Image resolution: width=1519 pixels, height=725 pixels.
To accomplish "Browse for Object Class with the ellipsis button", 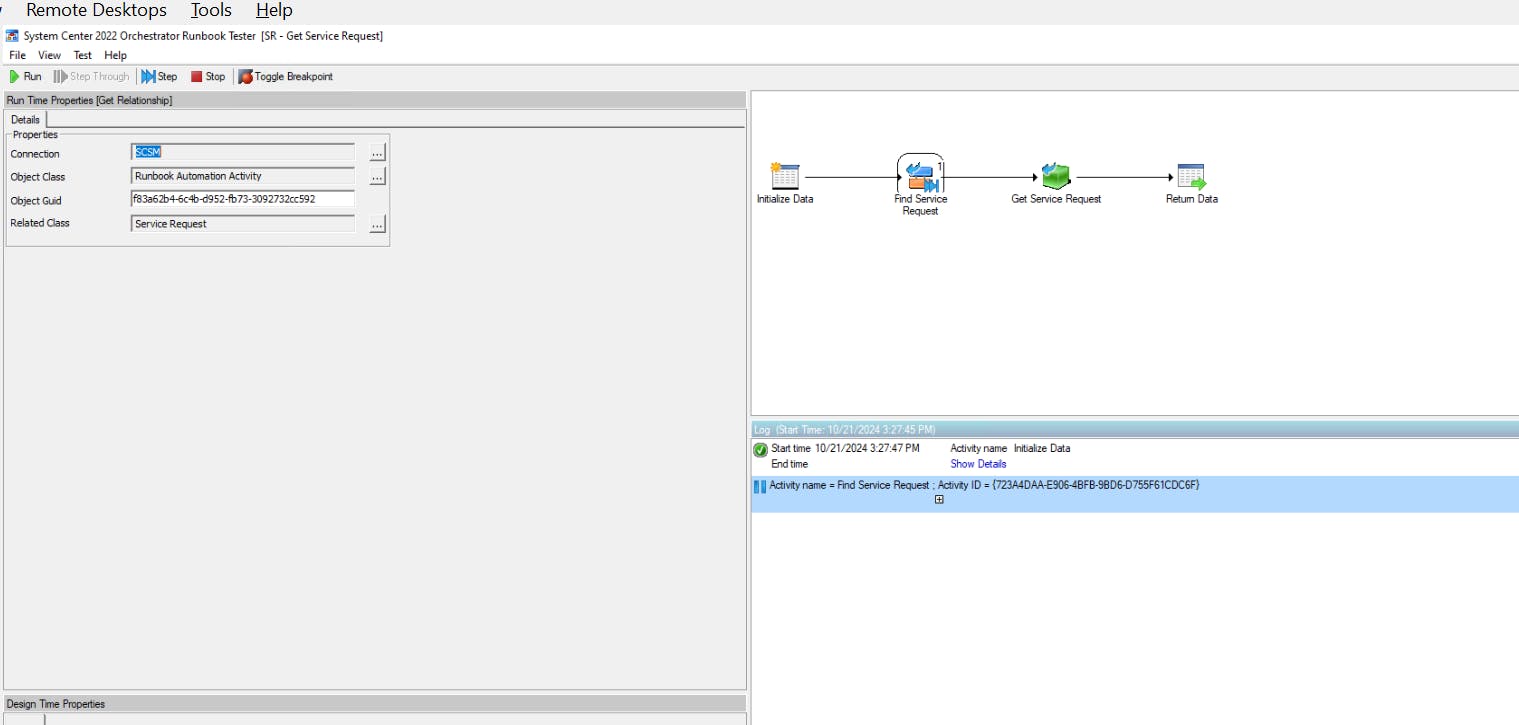I will [x=377, y=177].
